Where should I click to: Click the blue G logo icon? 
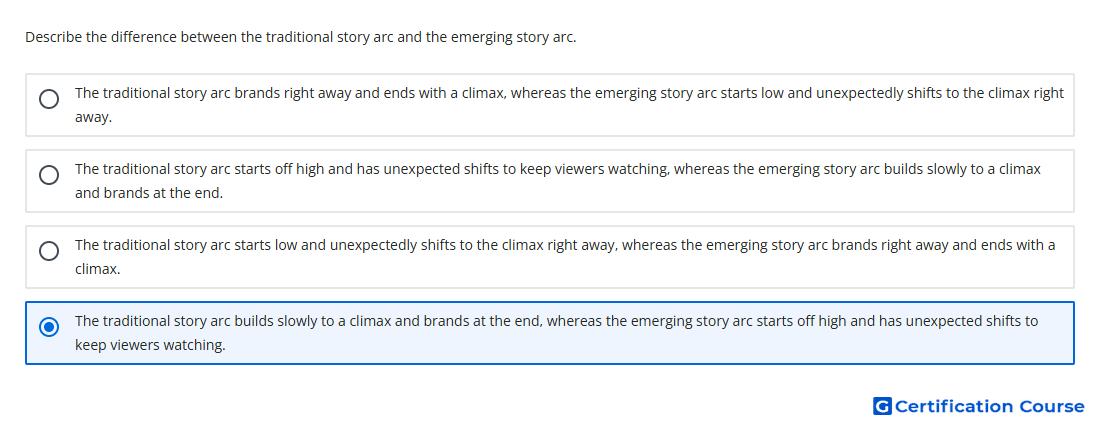[x=882, y=406]
